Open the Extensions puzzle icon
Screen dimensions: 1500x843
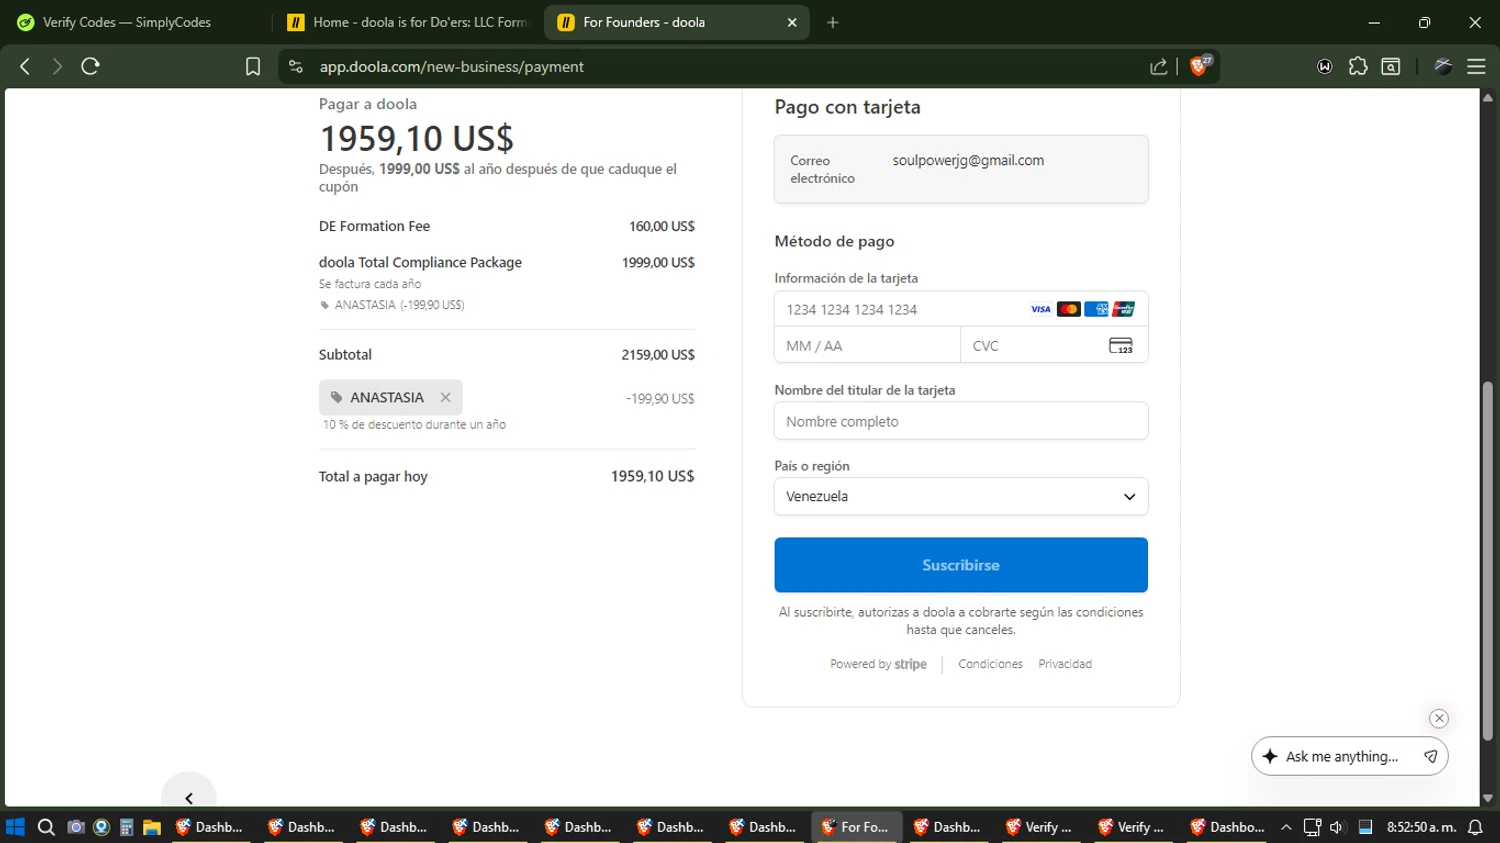point(1358,66)
